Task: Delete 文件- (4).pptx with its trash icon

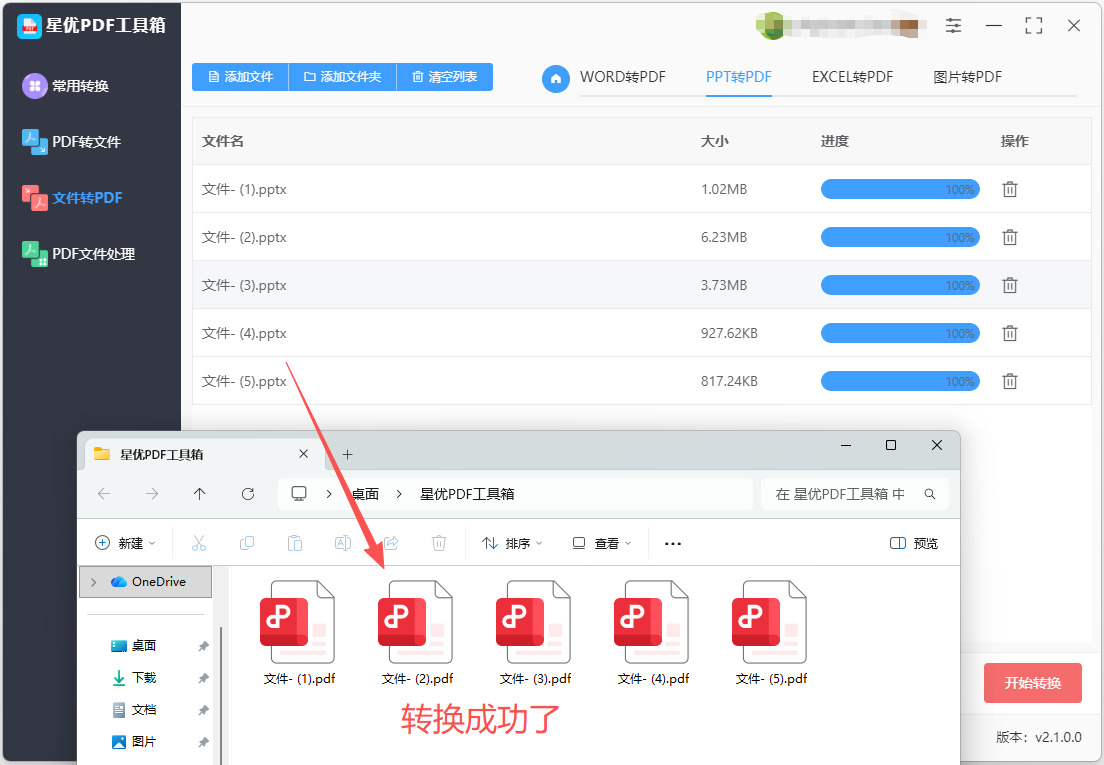Action: click(1010, 333)
